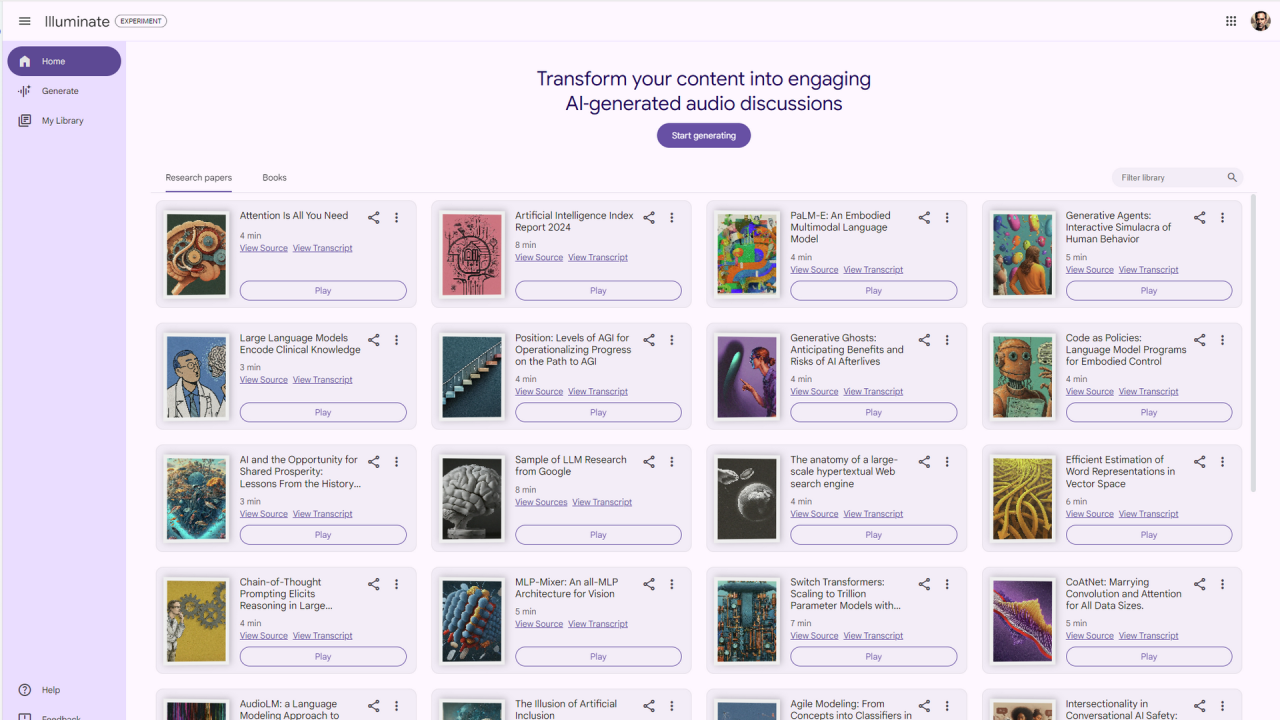Play the CoAtNet discussion

tap(1149, 657)
